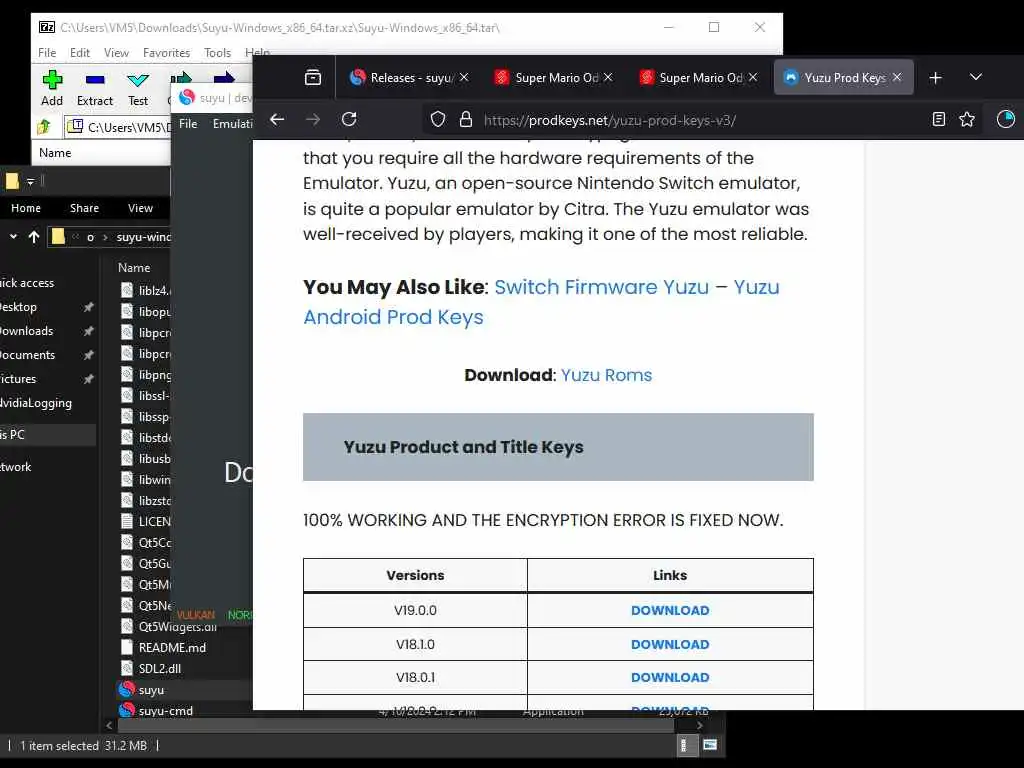Open Downloads in Quick access sidebar
Screen dimensions: 1024x768
(x=27, y=331)
